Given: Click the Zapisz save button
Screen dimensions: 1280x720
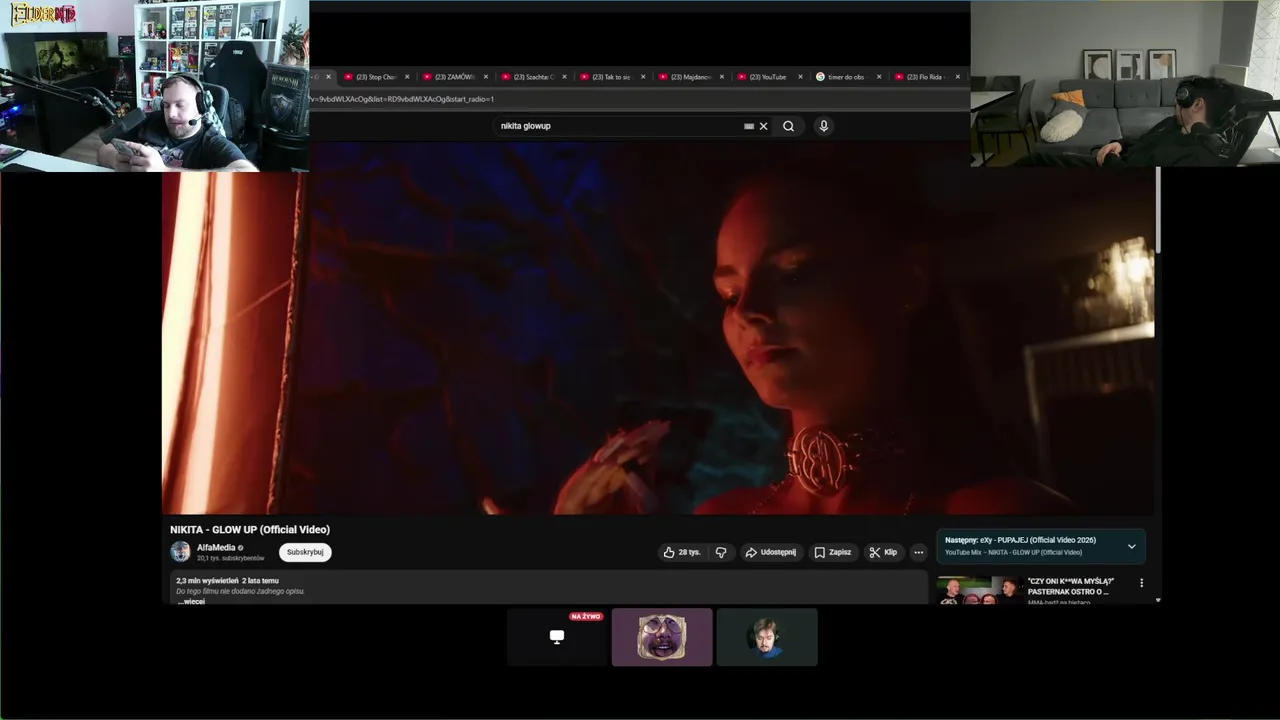Looking at the screenshot, I should [832, 552].
